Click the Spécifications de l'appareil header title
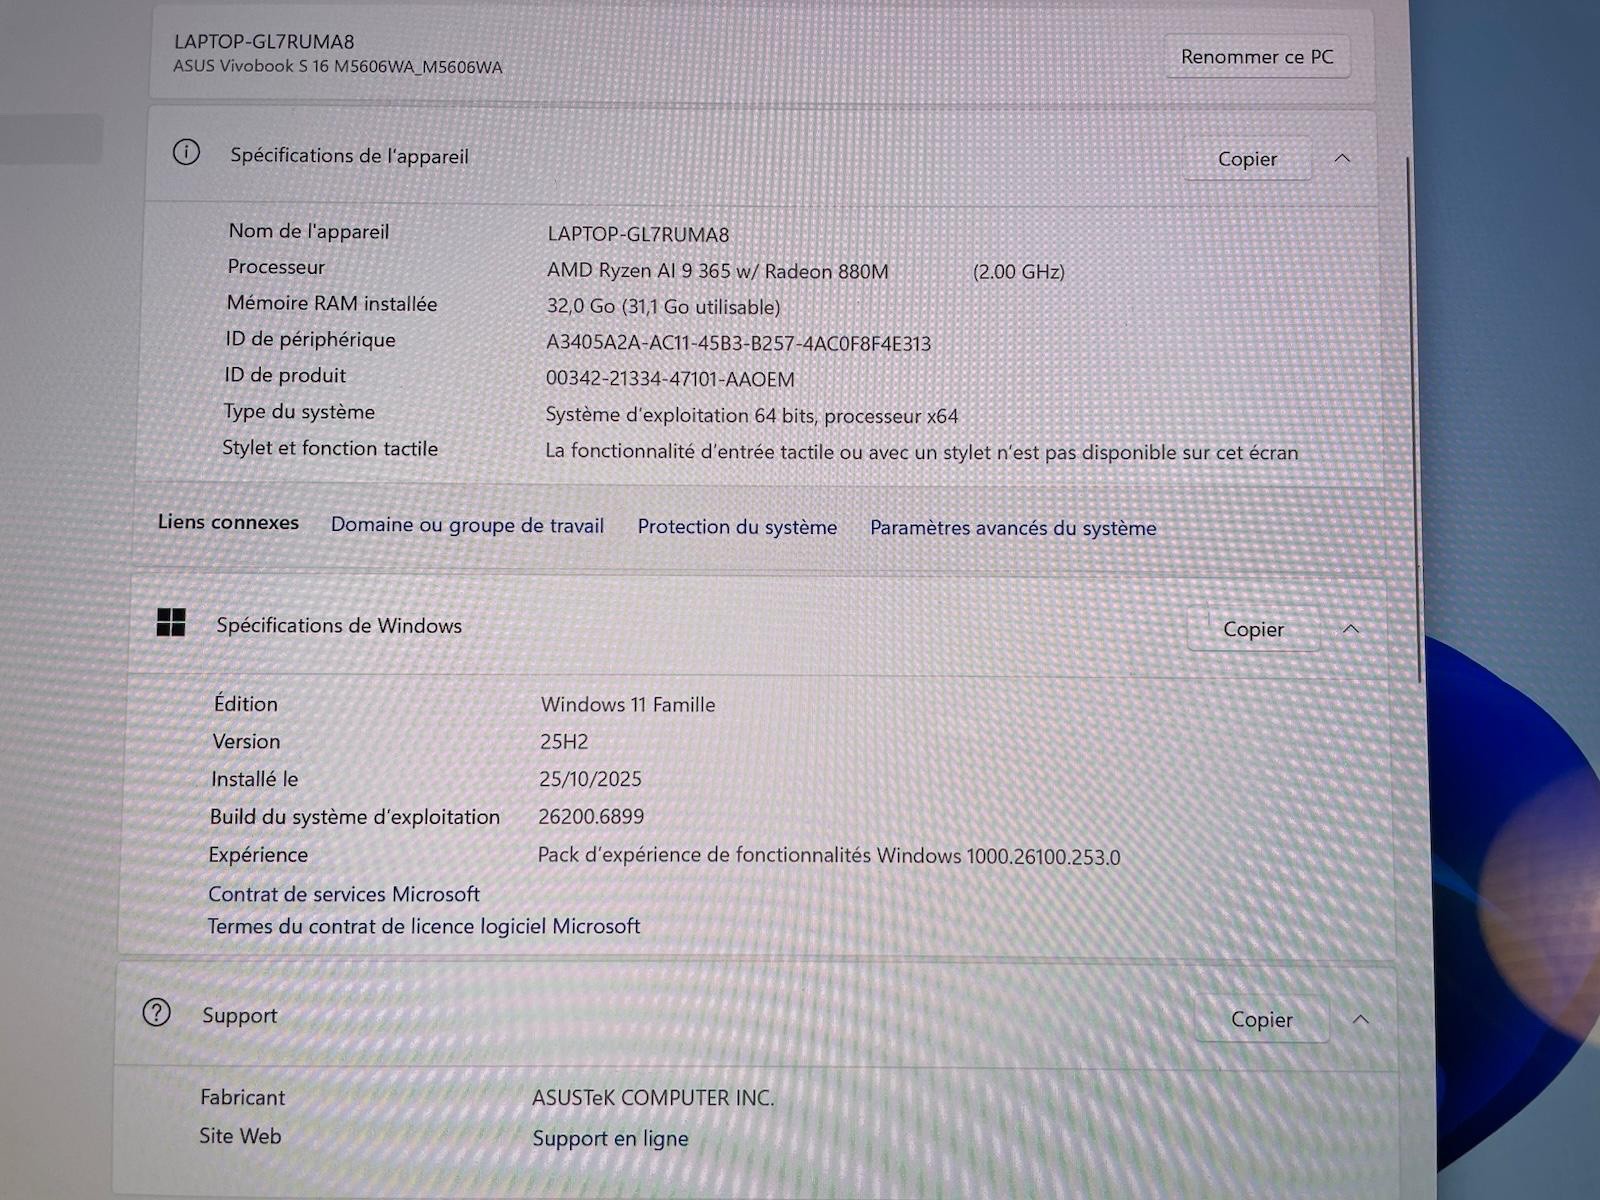Viewport: 1600px width, 1200px height. [349, 156]
